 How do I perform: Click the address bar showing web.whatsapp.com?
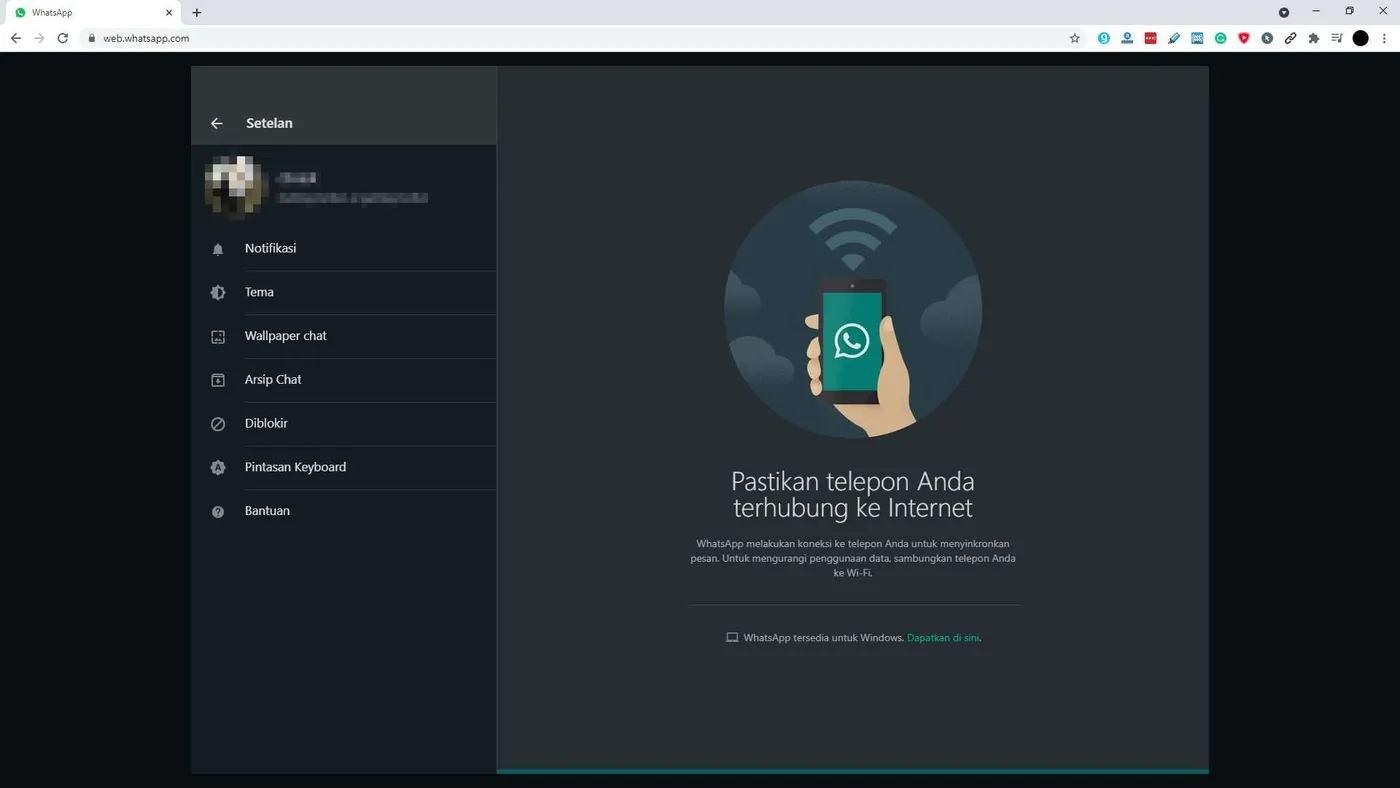coord(575,38)
